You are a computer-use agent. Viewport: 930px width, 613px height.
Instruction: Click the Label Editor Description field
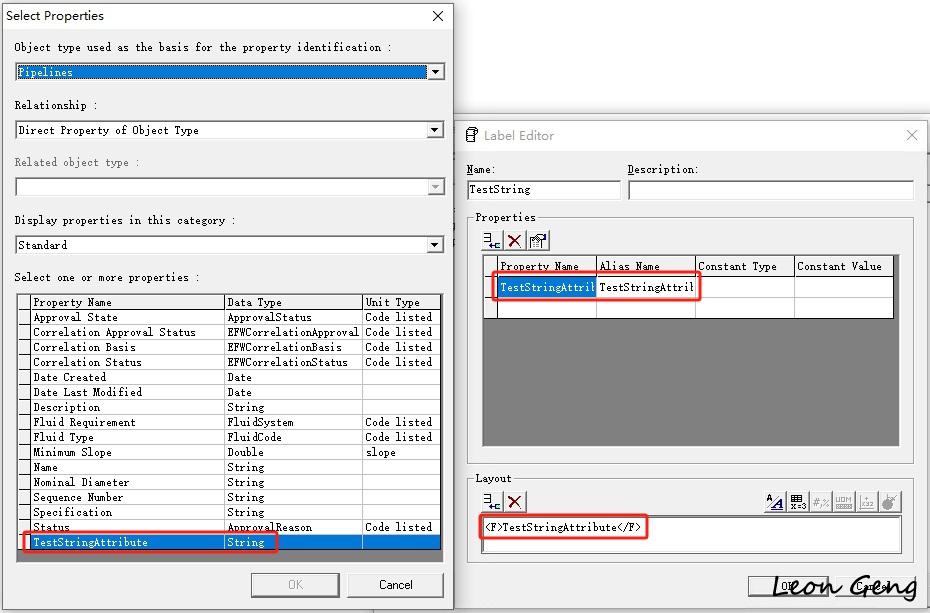[770, 190]
